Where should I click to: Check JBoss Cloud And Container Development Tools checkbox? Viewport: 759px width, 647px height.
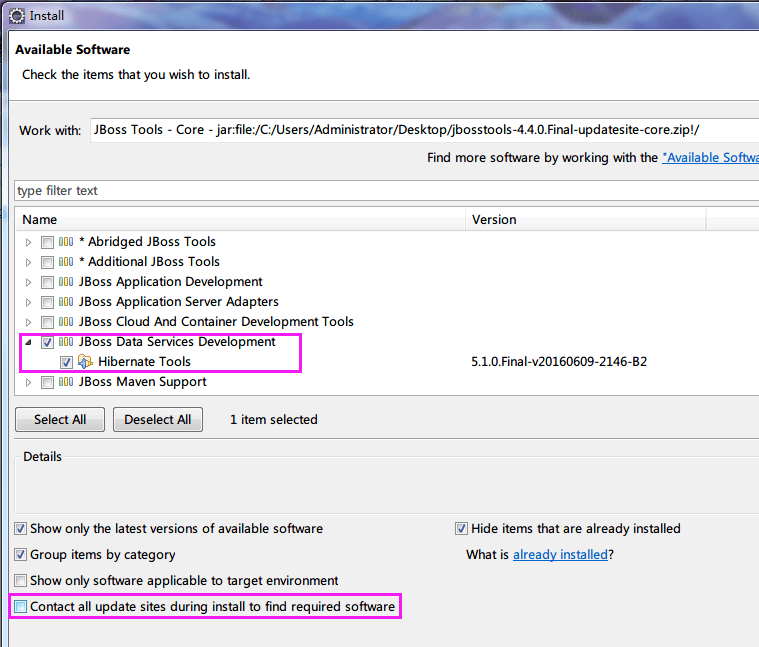[47, 322]
